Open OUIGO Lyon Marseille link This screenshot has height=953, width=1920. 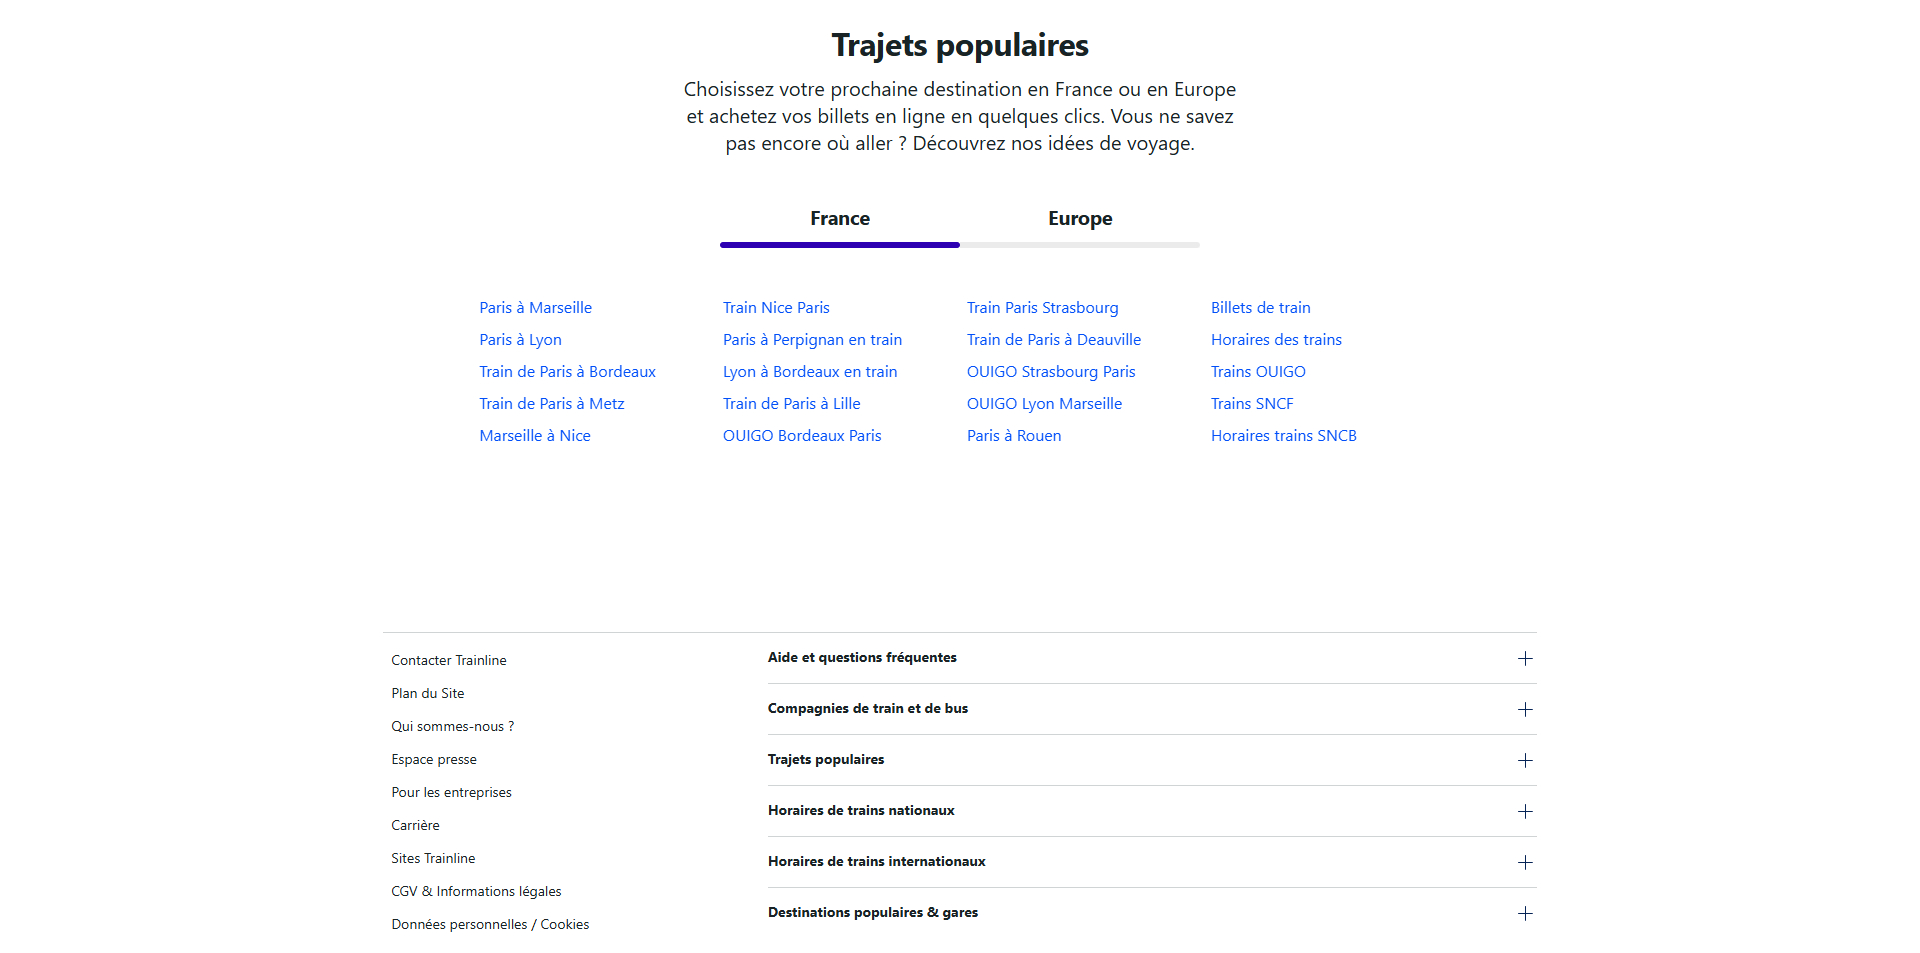point(1044,404)
